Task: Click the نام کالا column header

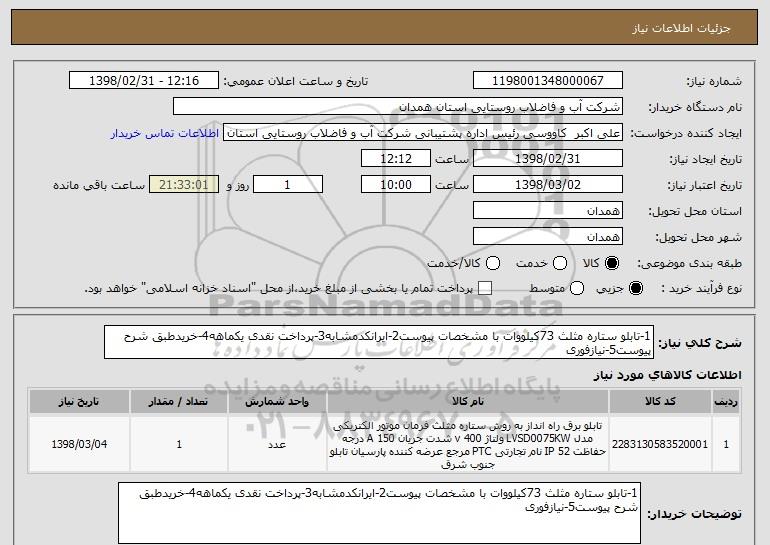Action: click(468, 402)
